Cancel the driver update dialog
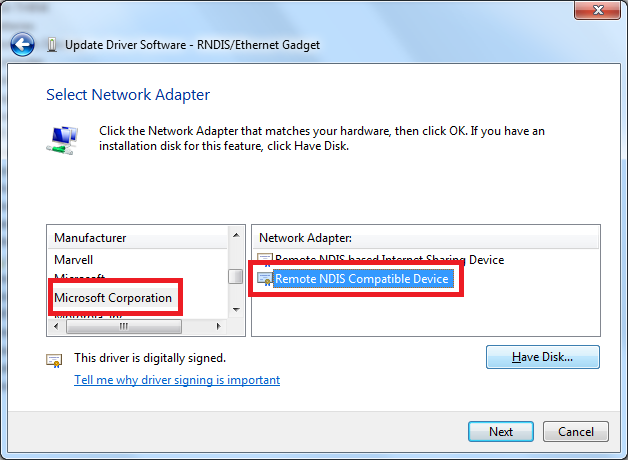The image size is (628, 460). tap(576, 432)
